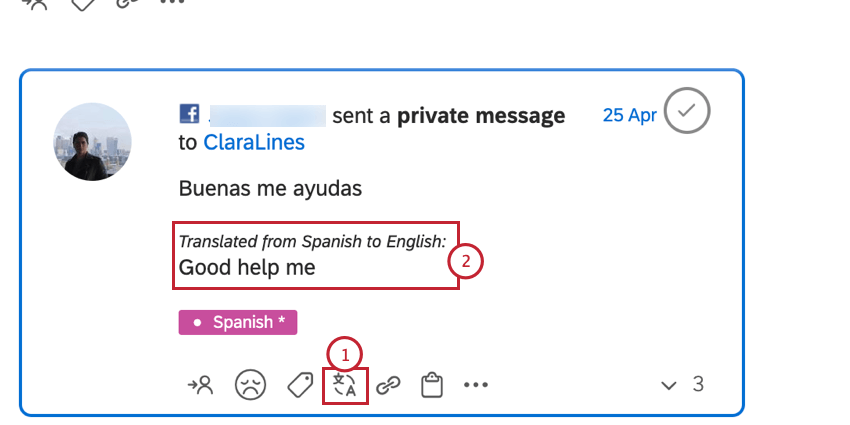Click the thread count number 3
The image size is (850, 425).
click(x=698, y=384)
